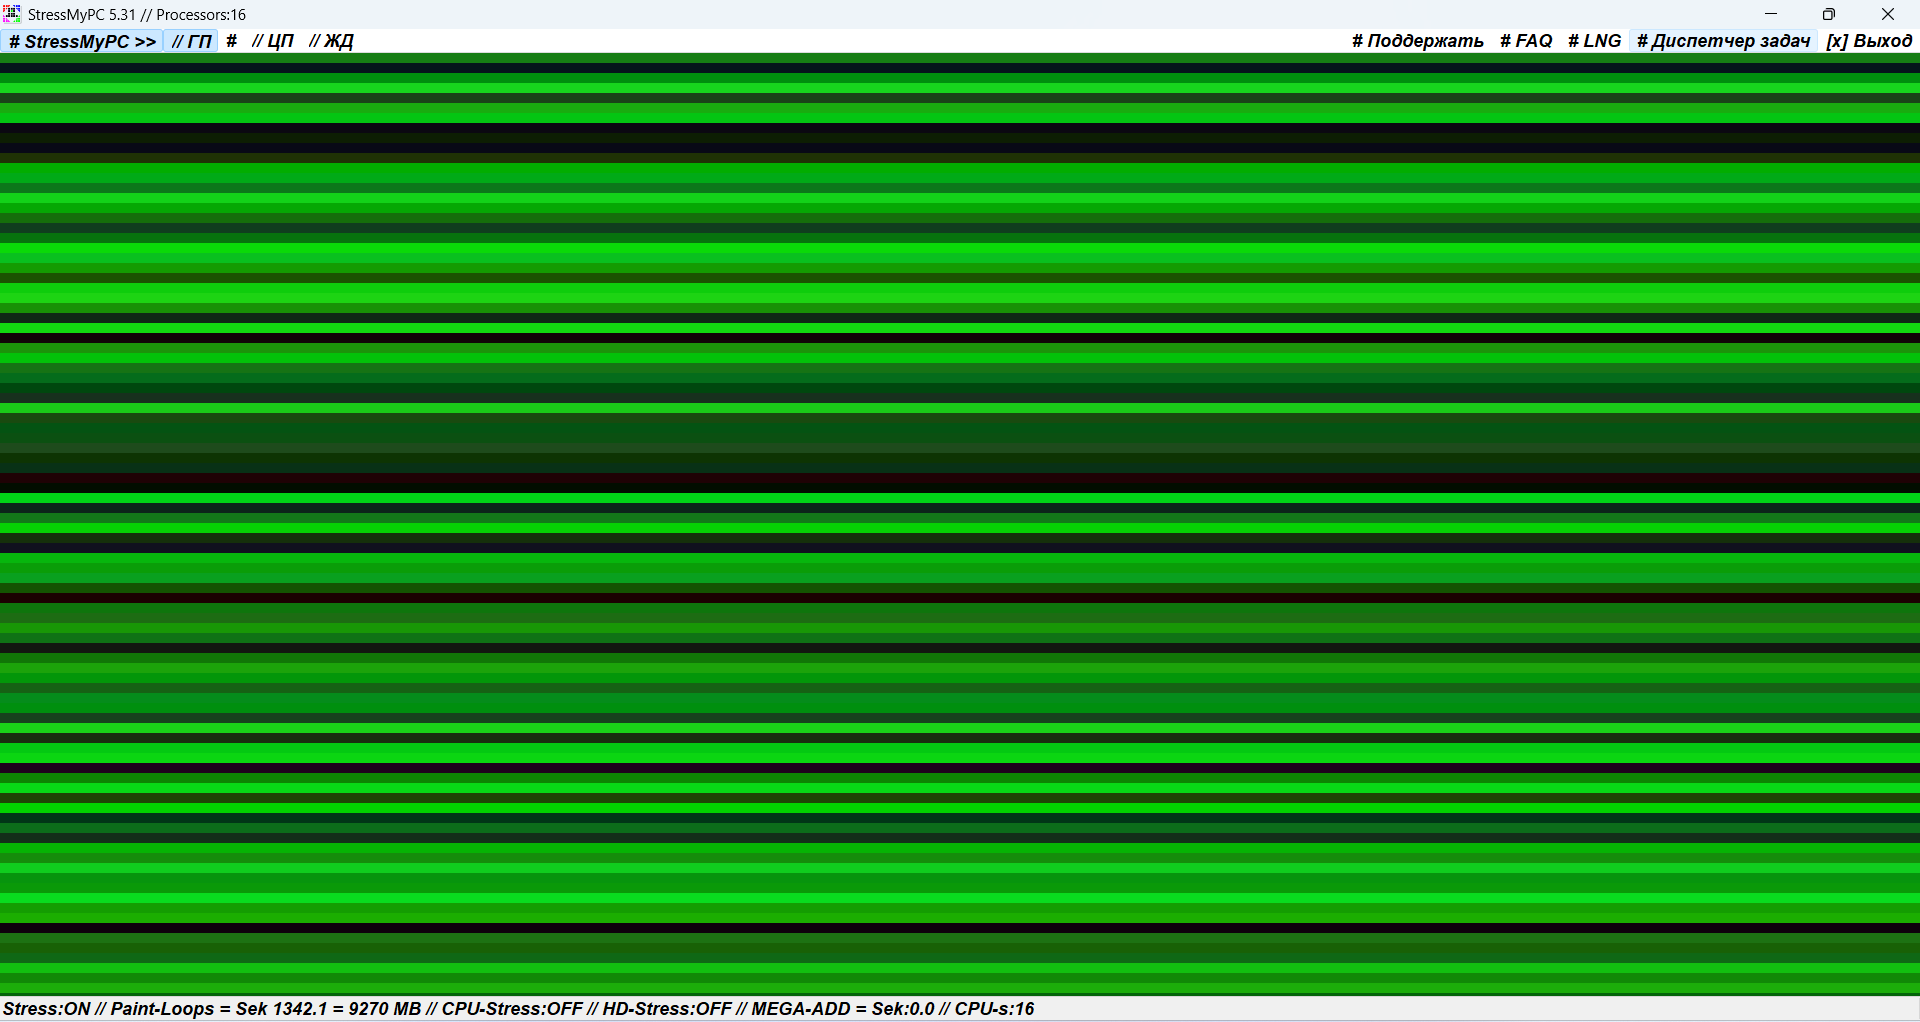Click the StressMyPC title bar app icon

coord(12,14)
